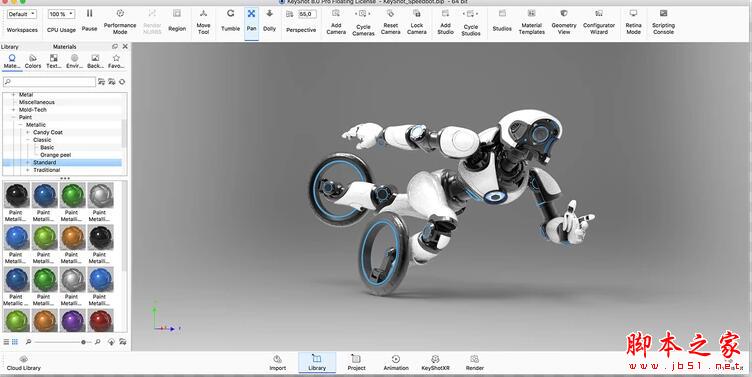The width and height of the screenshot is (752, 377).
Task: Switch to the Colors library tab
Action: click(x=33, y=61)
